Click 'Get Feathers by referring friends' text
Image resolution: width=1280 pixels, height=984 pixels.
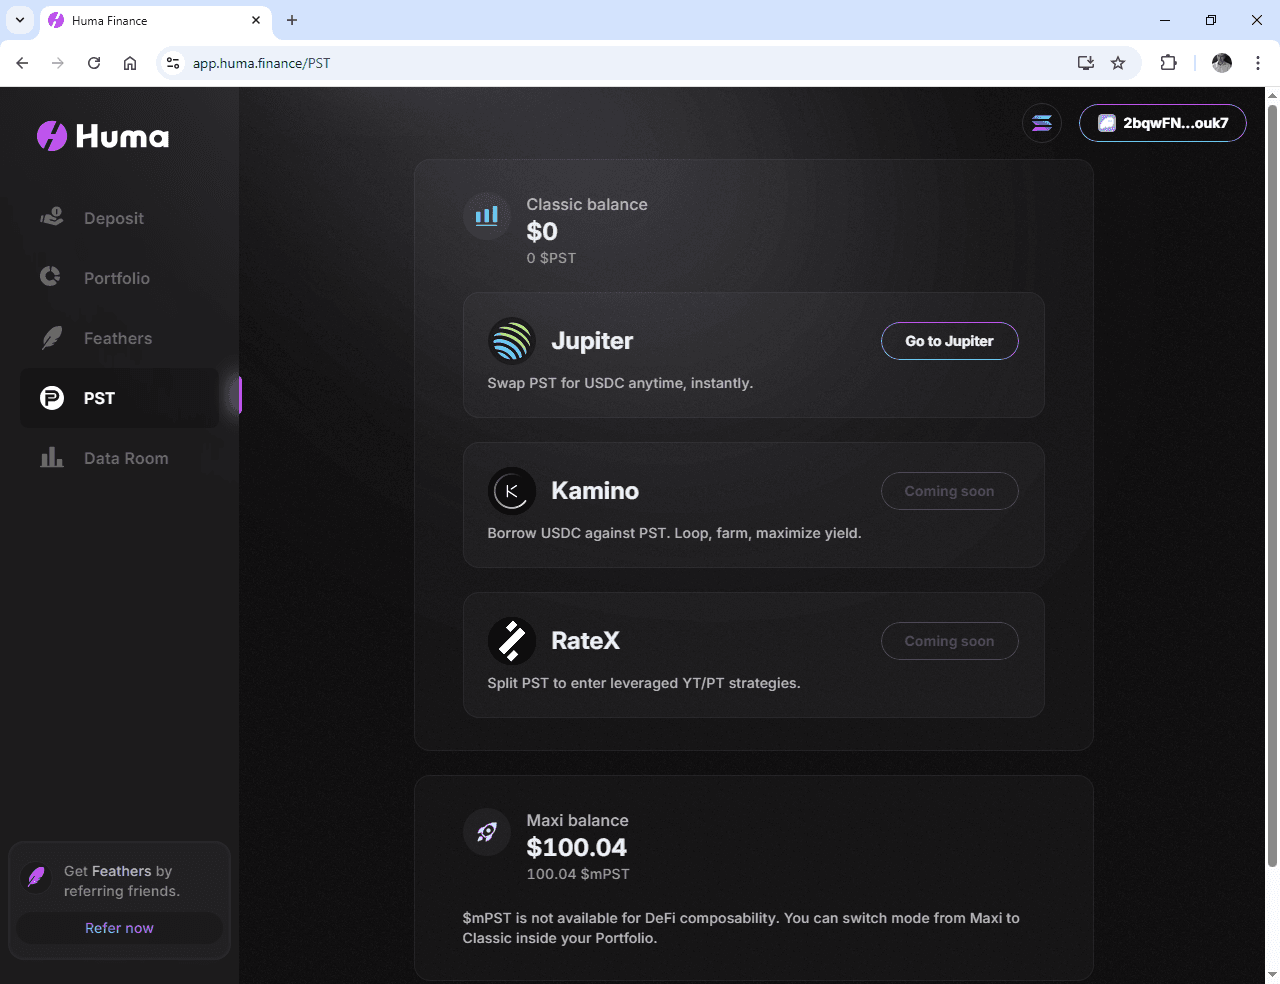click(122, 881)
